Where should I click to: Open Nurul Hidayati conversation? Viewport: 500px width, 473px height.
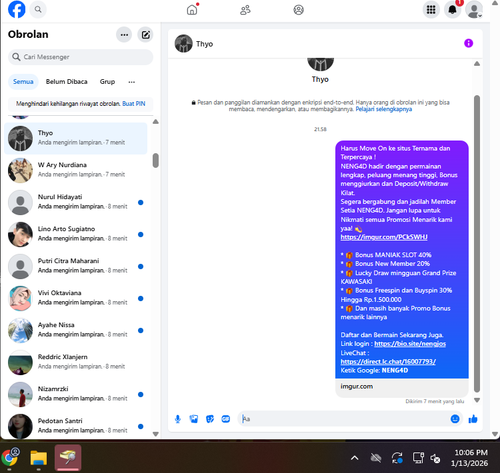[76, 202]
